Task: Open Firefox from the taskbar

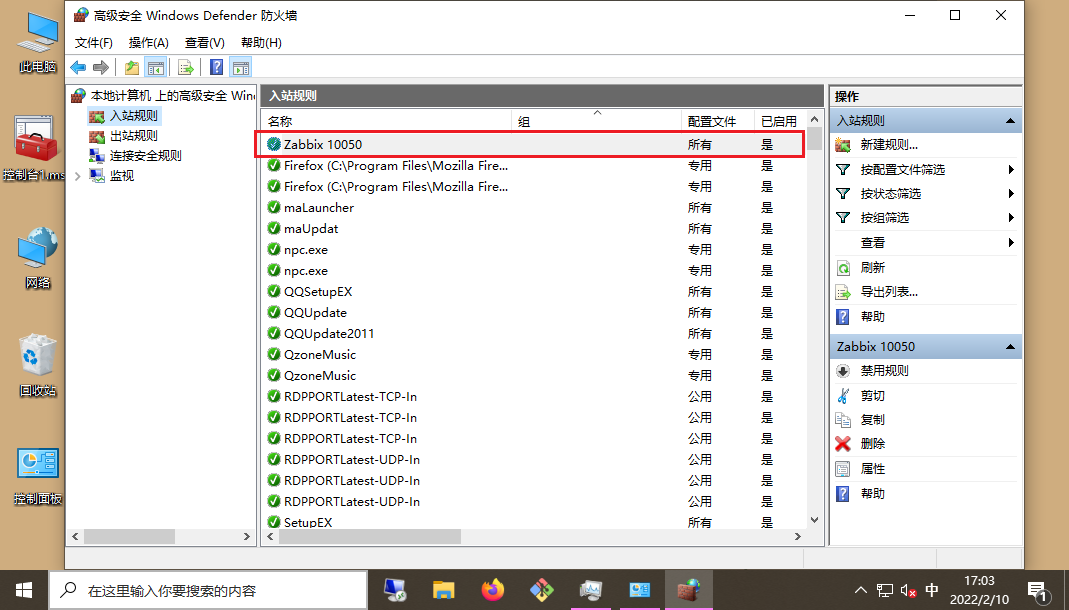Action: coord(492,590)
